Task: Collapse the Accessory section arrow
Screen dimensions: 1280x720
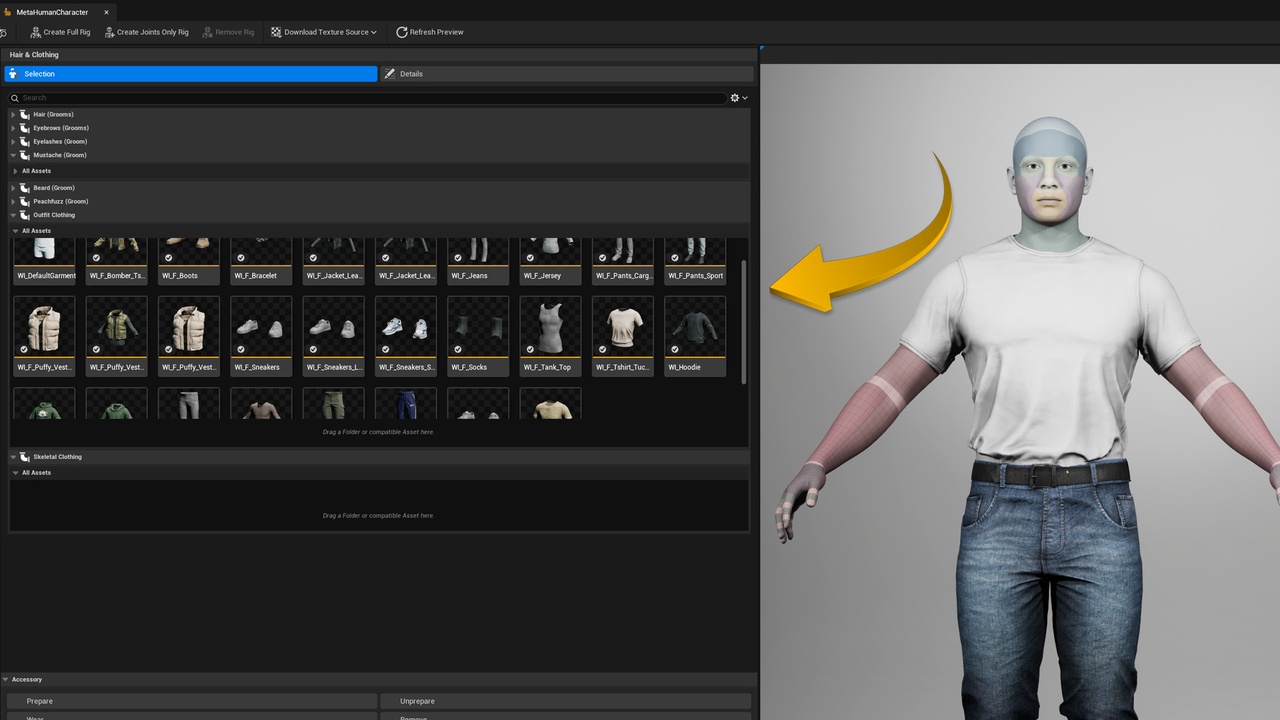Action: (x=5, y=679)
